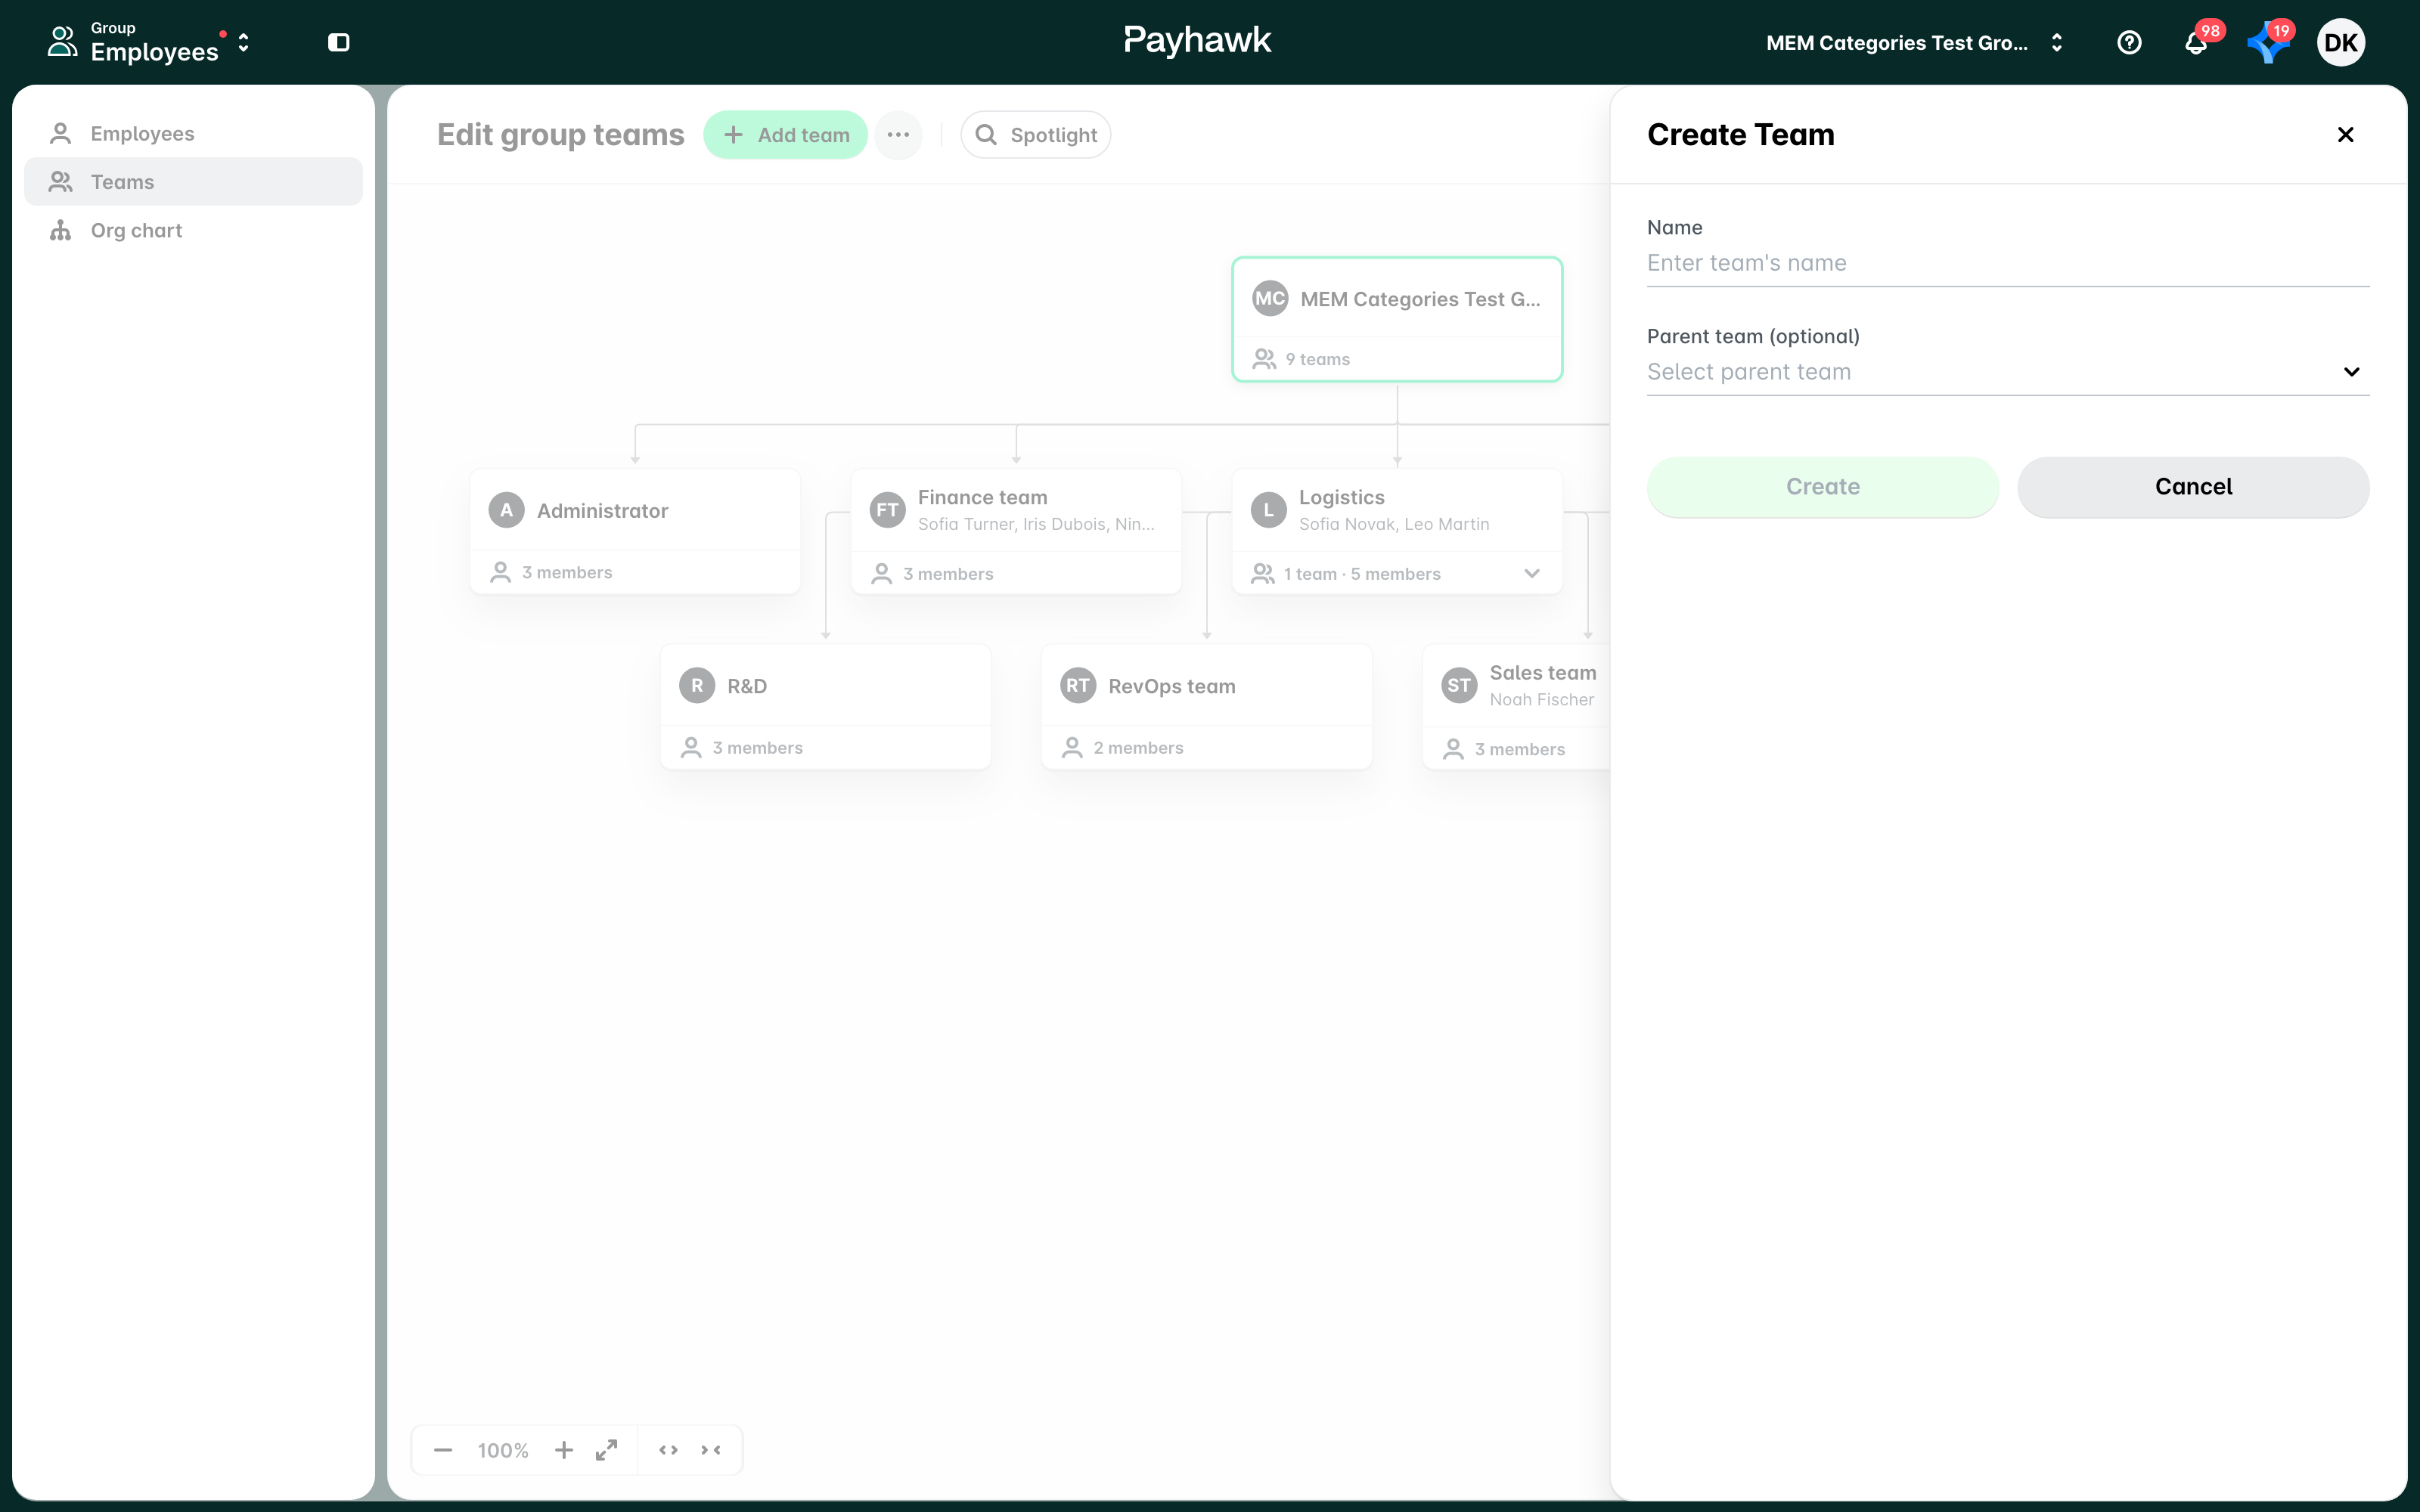
Task: Expand all teams arrows icon
Action: [x=669, y=1450]
